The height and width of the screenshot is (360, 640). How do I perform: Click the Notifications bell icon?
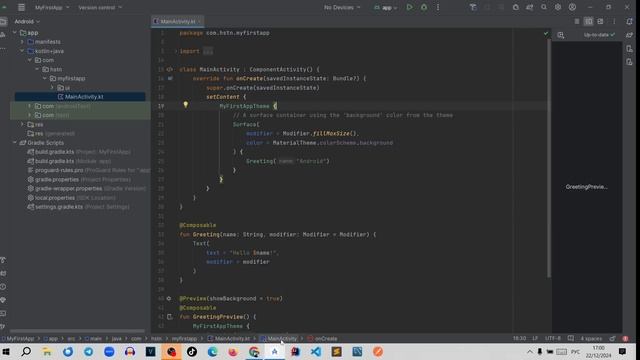tap(629, 21)
